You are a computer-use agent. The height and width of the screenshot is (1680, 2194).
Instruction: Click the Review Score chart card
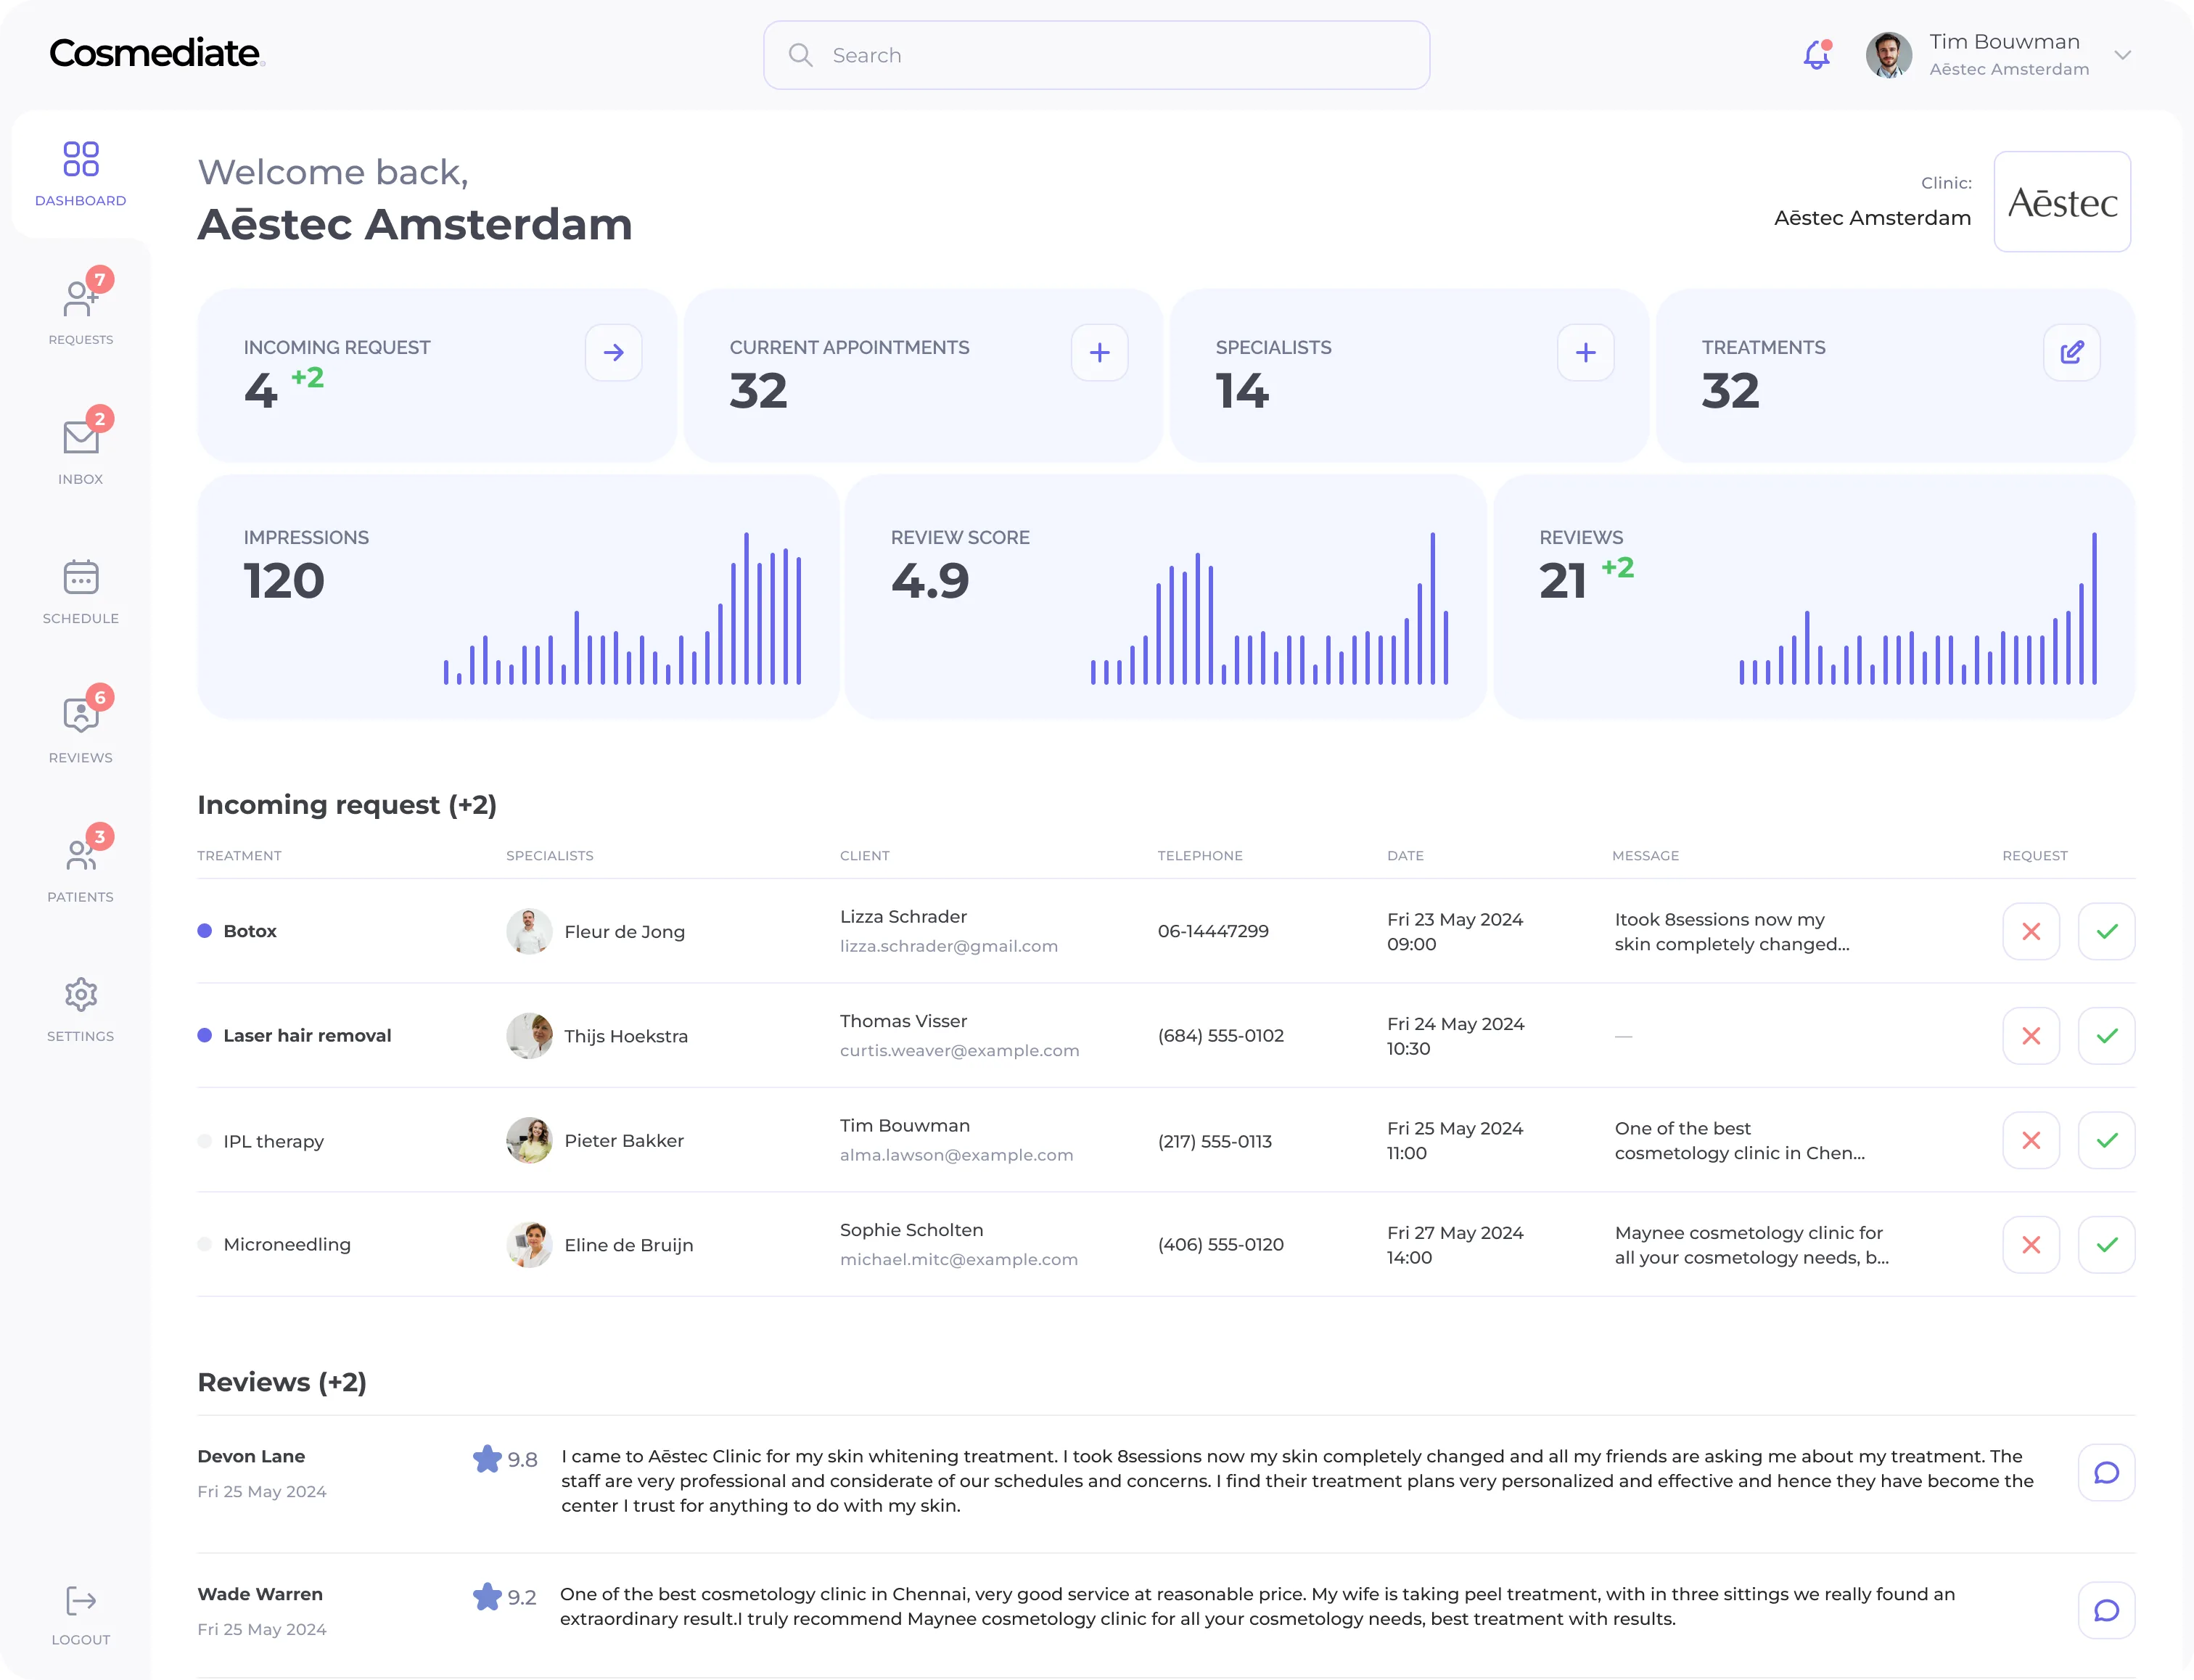[1165, 597]
